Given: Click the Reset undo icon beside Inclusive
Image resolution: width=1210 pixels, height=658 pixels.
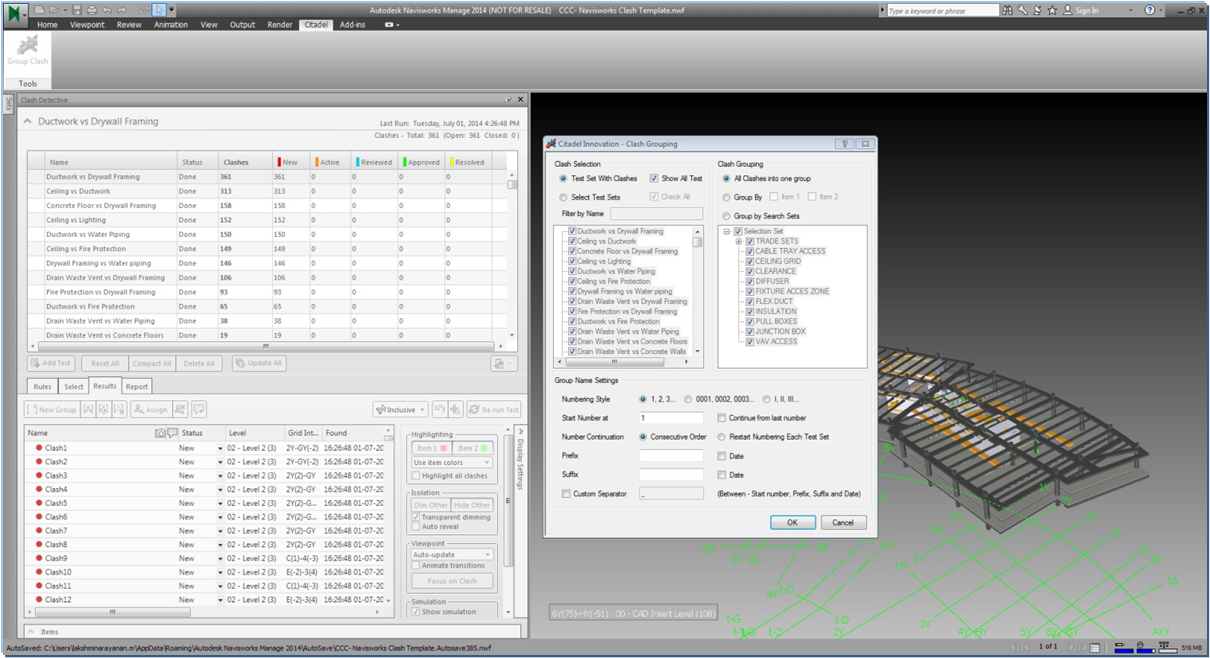Looking at the screenshot, I should pos(439,409).
